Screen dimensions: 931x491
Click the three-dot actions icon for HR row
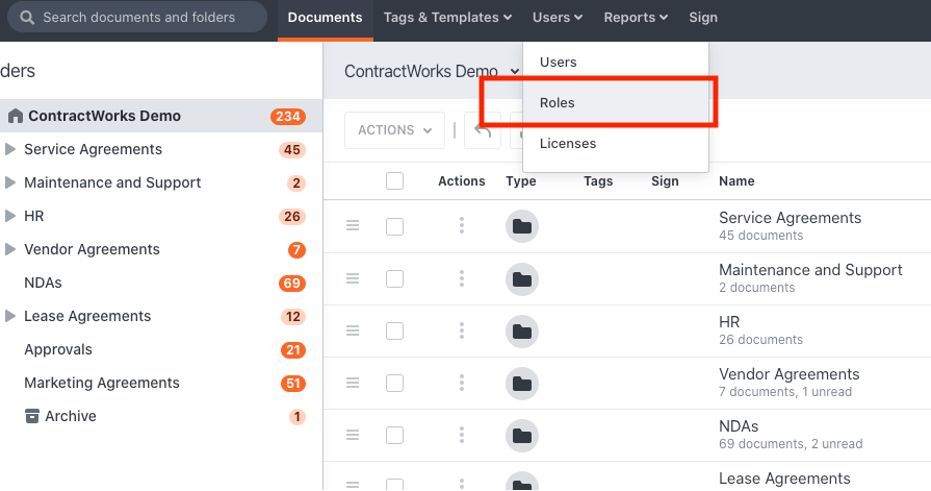point(461,331)
